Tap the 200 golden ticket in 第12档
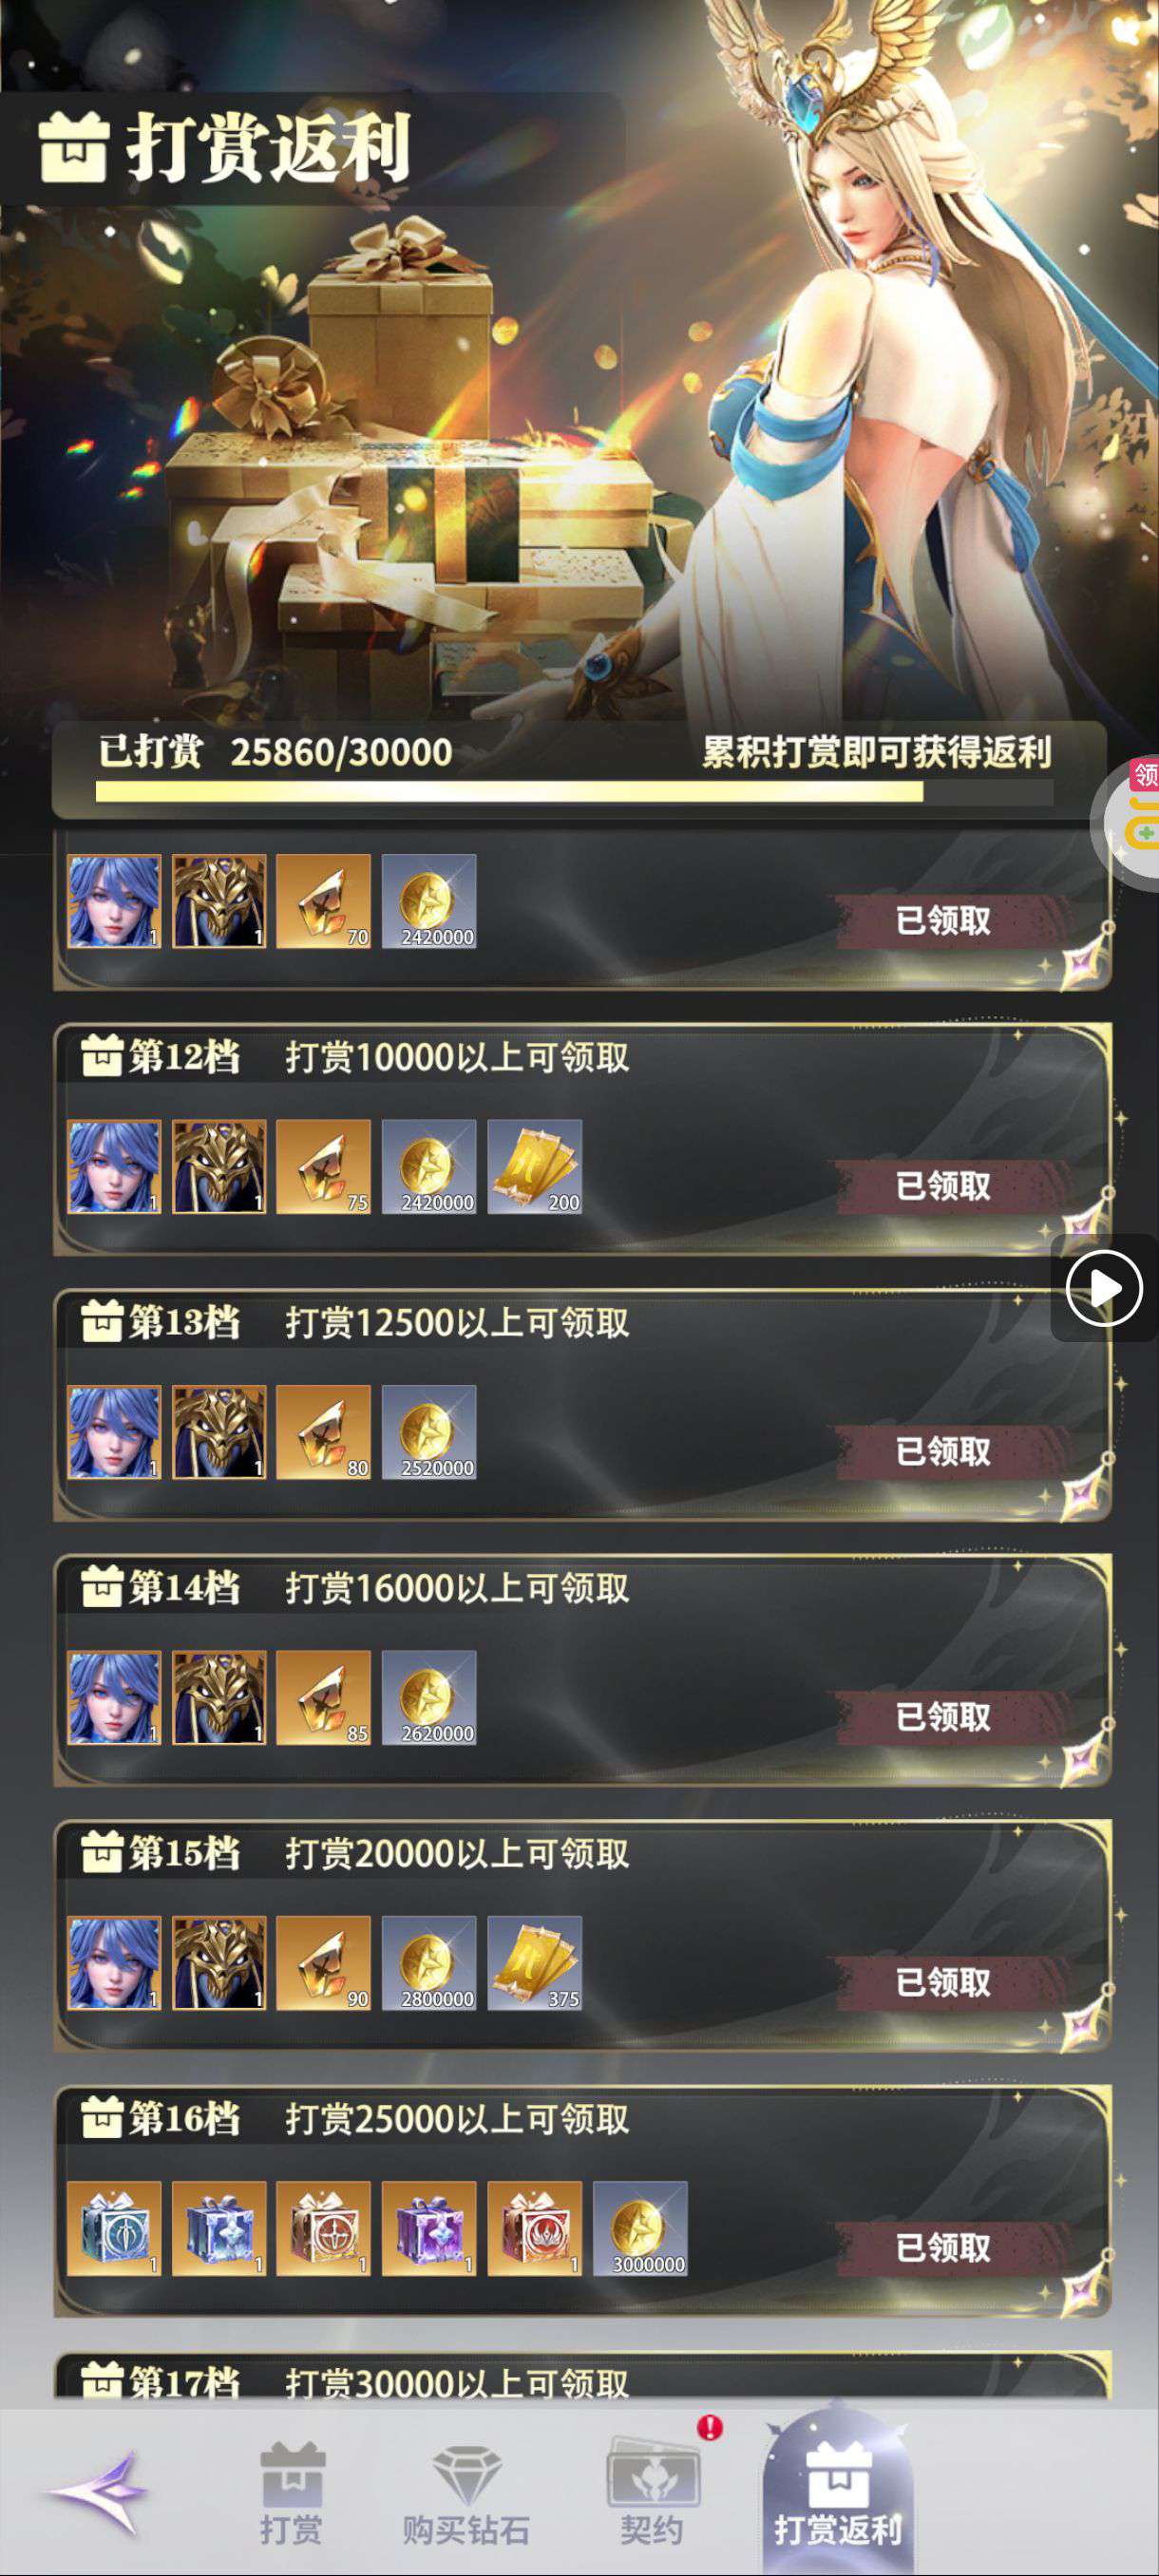 (535, 1167)
